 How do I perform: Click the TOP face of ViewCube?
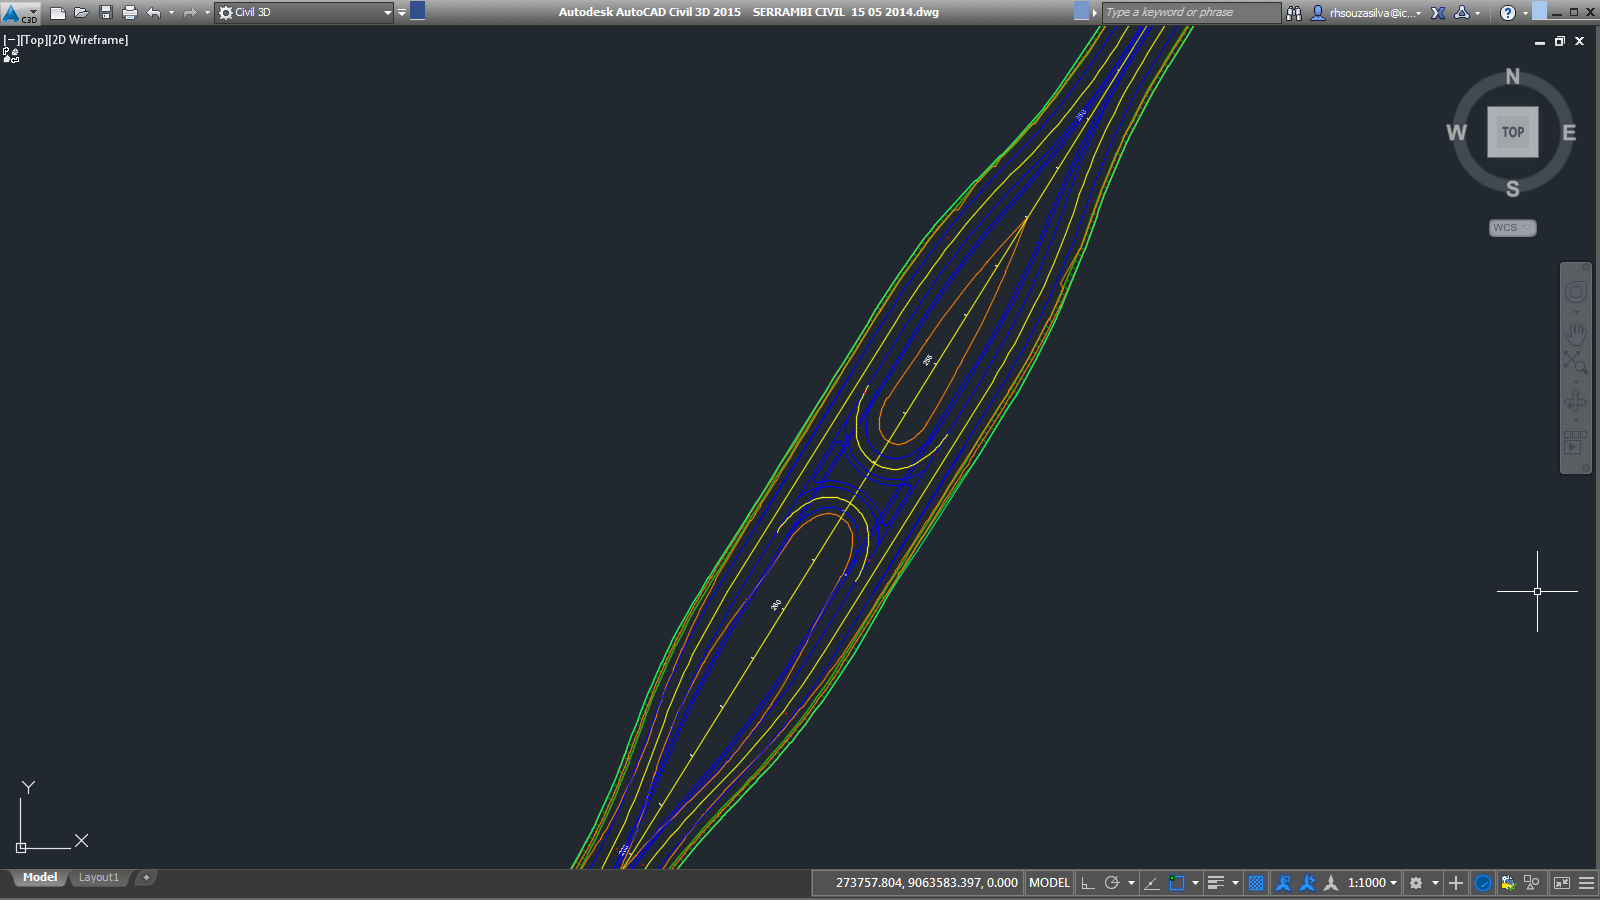point(1512,132)
